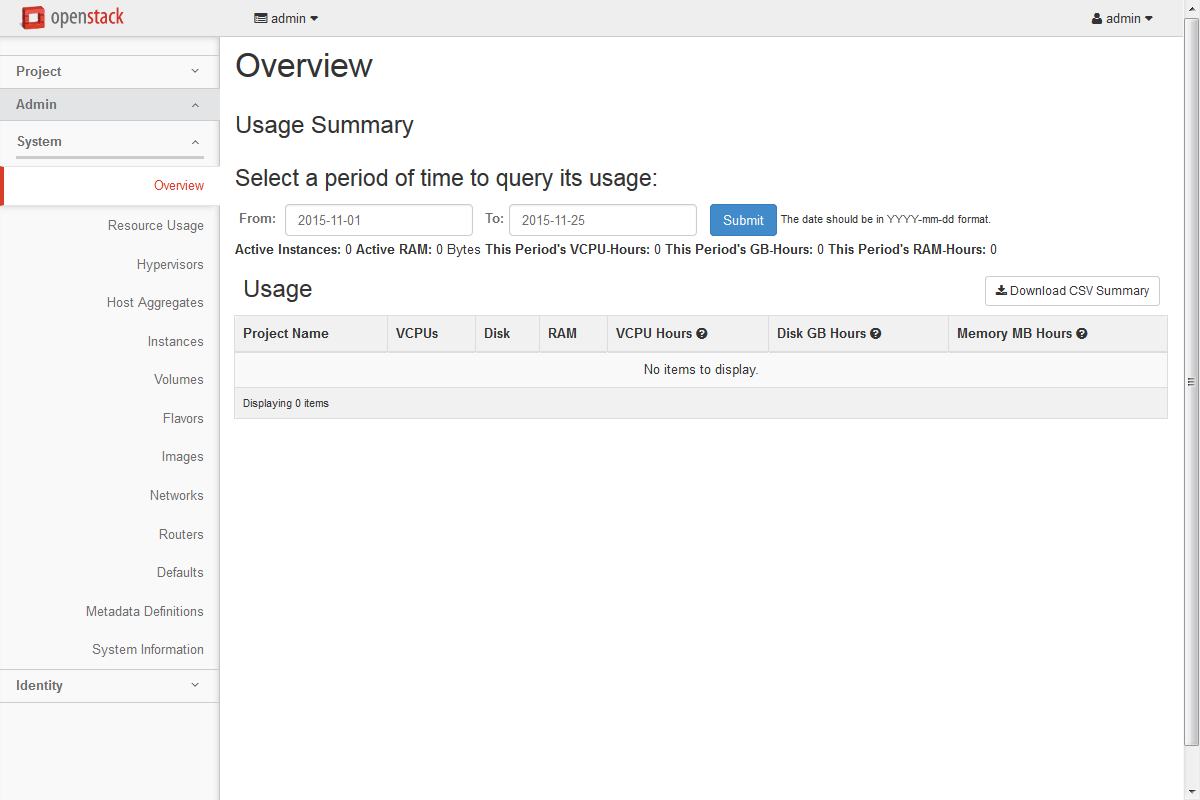The image size is (1200, 800).
Task: Expand the Project sidebar section
Action: point(109,72)
